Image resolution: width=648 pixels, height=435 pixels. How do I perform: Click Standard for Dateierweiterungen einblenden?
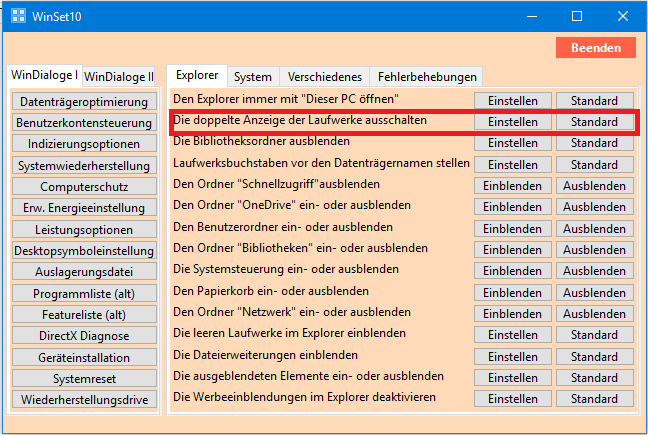[594, 357]
